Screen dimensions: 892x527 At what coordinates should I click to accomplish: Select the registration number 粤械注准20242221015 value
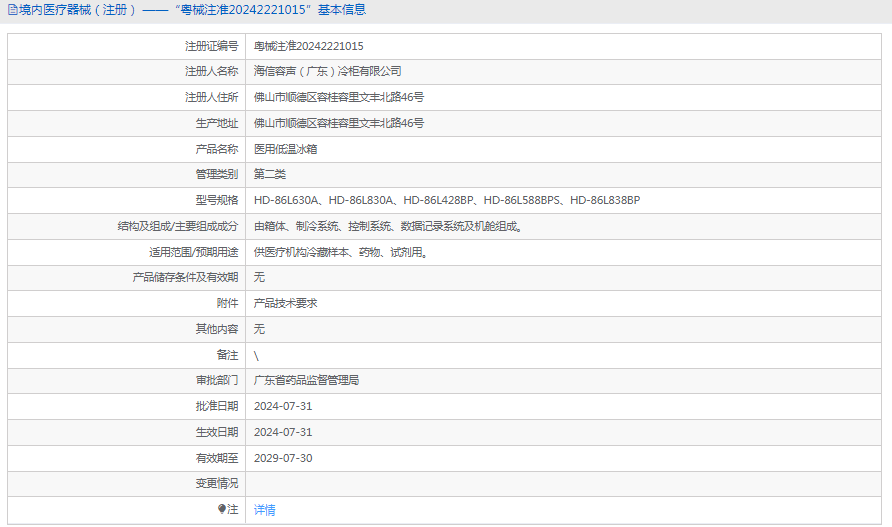click(308, 46)
